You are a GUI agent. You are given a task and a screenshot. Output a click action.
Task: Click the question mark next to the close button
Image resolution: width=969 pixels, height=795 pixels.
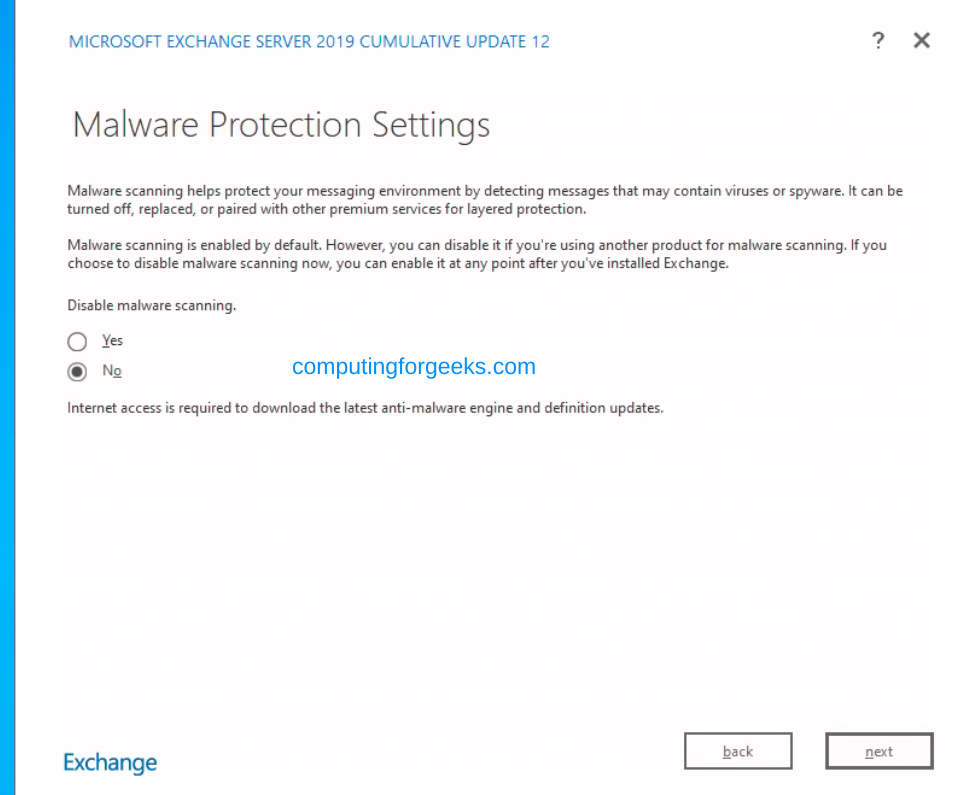[x=878, y=41]
